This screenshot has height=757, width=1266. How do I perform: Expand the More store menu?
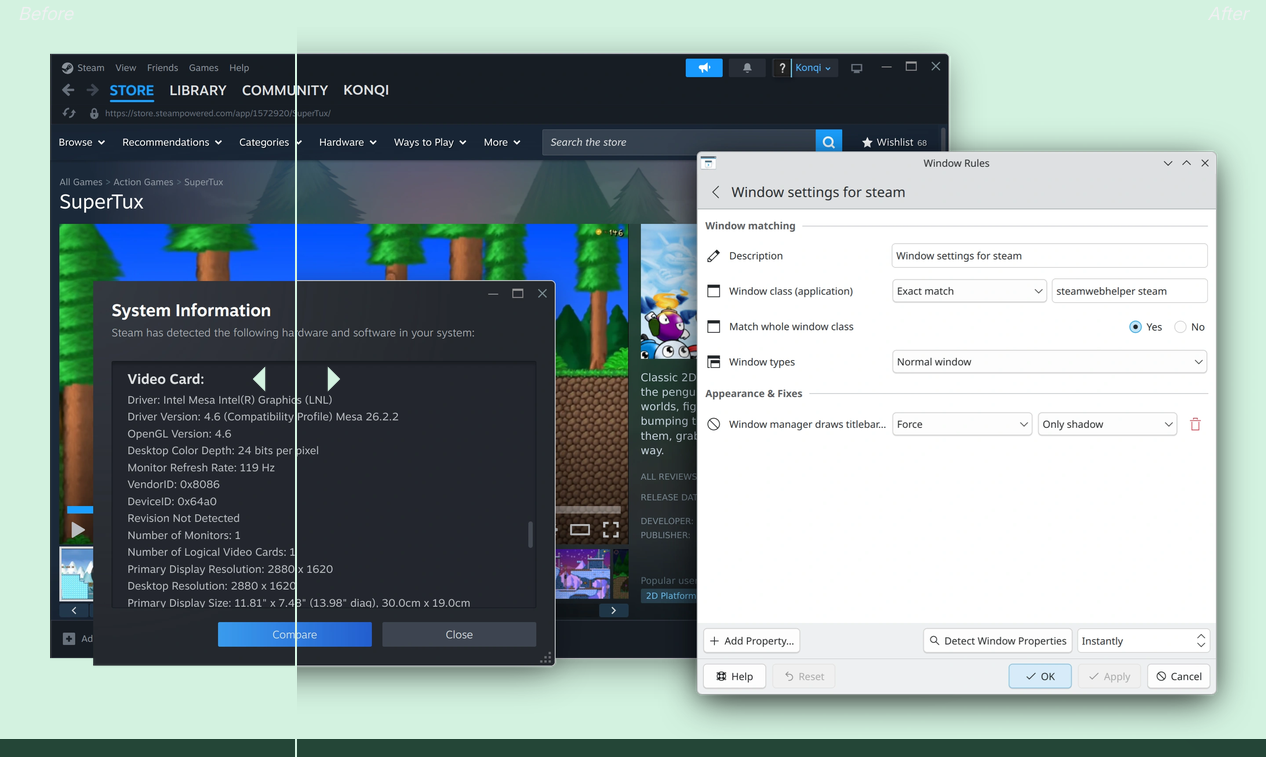(502, 142)
